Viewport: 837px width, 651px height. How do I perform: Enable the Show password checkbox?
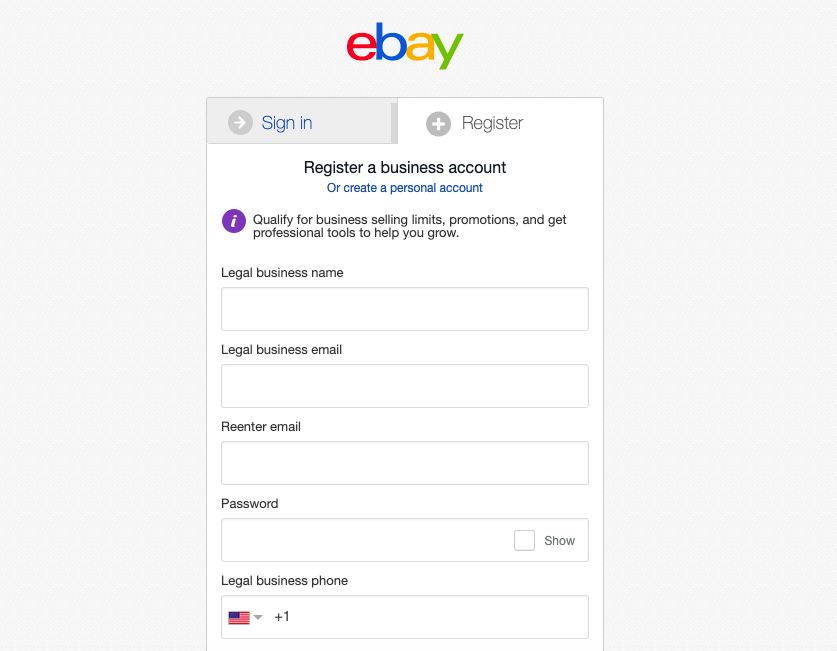[x=524, y=540]
